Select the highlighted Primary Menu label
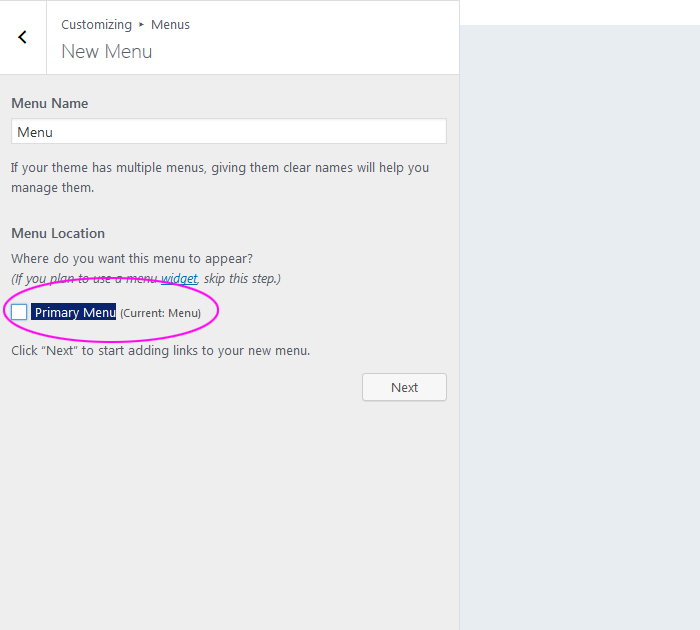This screenshot has height=630, width=700. [74, 312]
